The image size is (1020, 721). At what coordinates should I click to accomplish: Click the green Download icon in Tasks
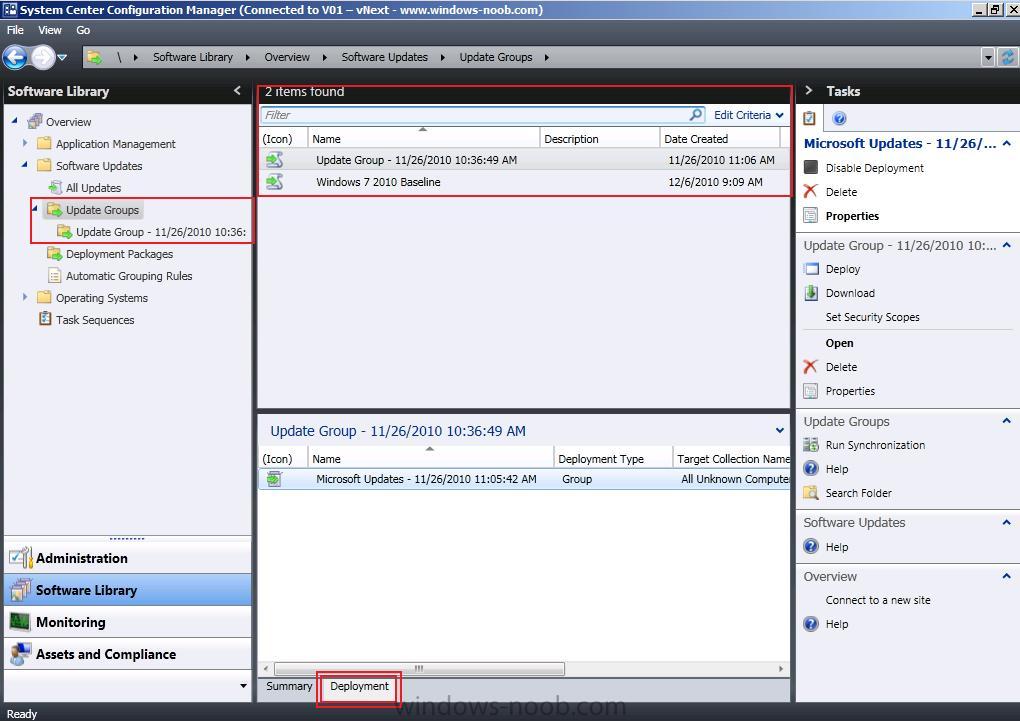tap(811, 293)
